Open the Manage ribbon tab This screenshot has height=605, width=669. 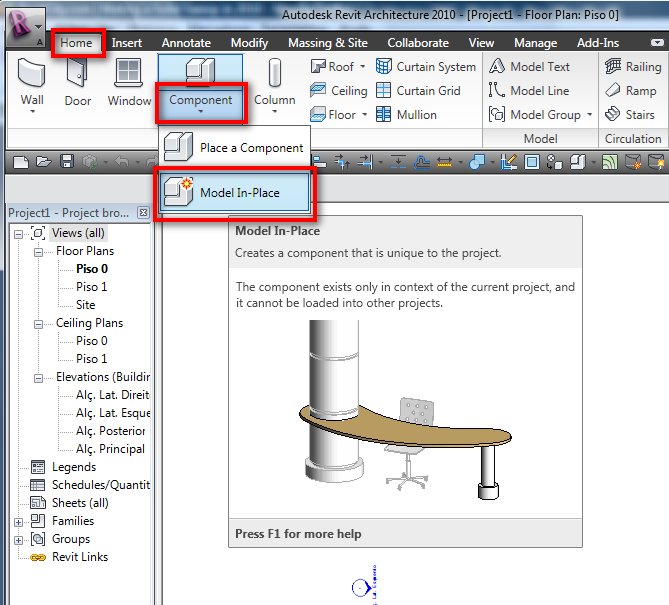[535, 43]
